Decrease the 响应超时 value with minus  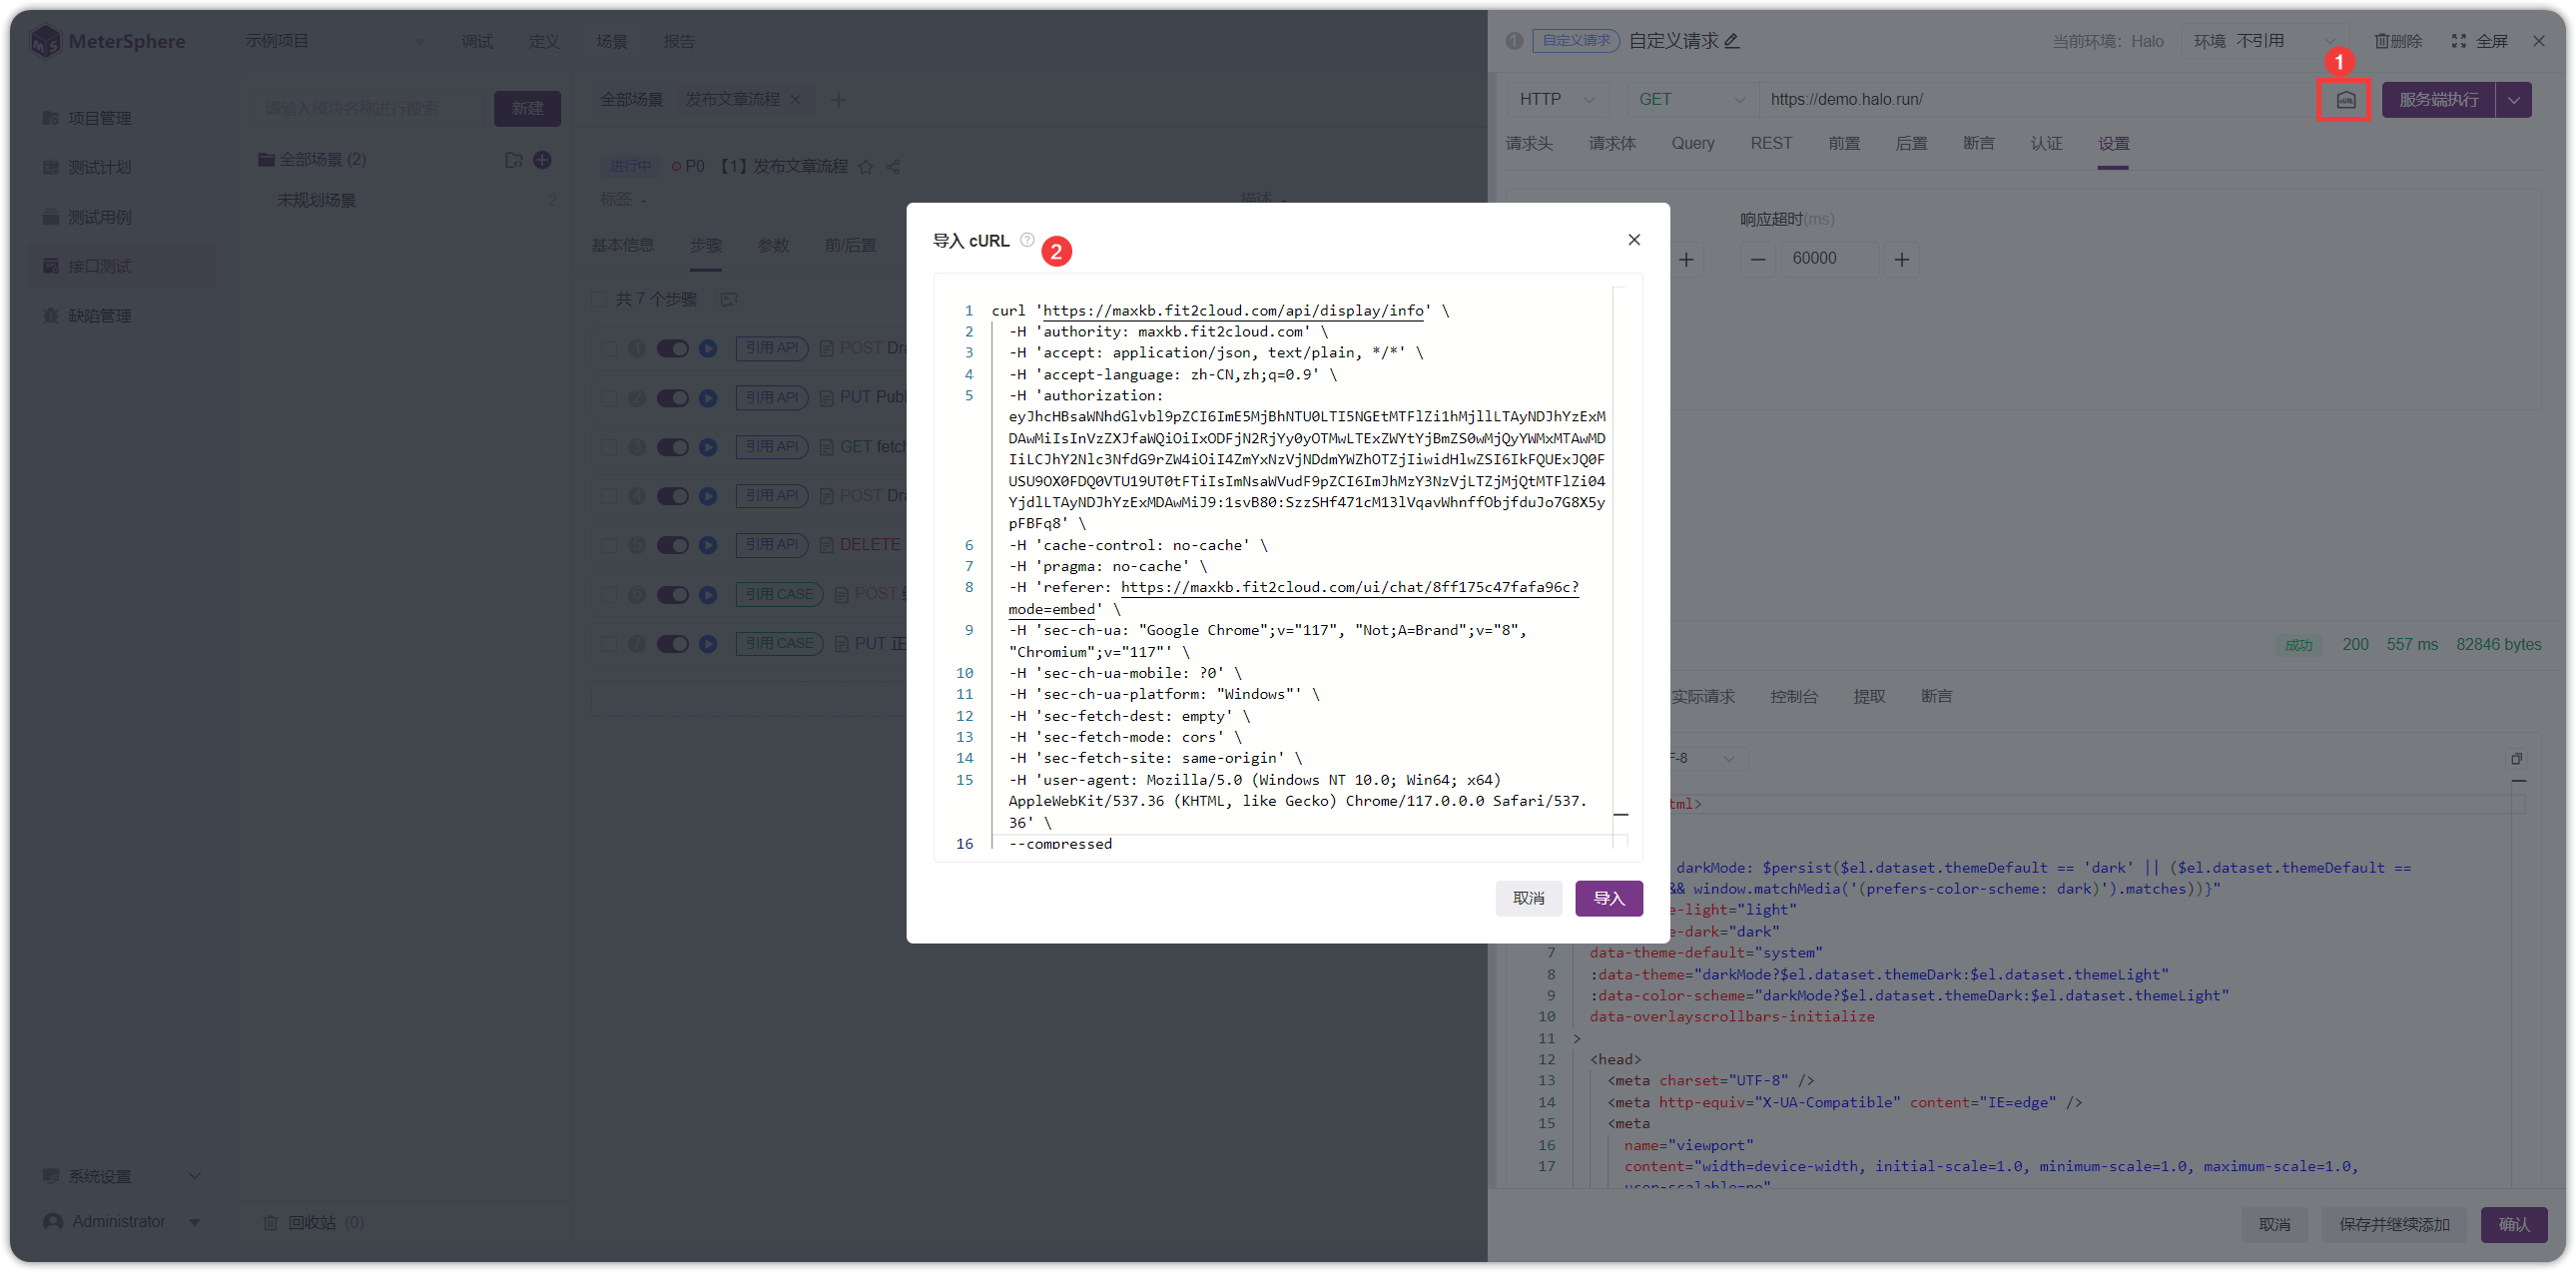1757,259
